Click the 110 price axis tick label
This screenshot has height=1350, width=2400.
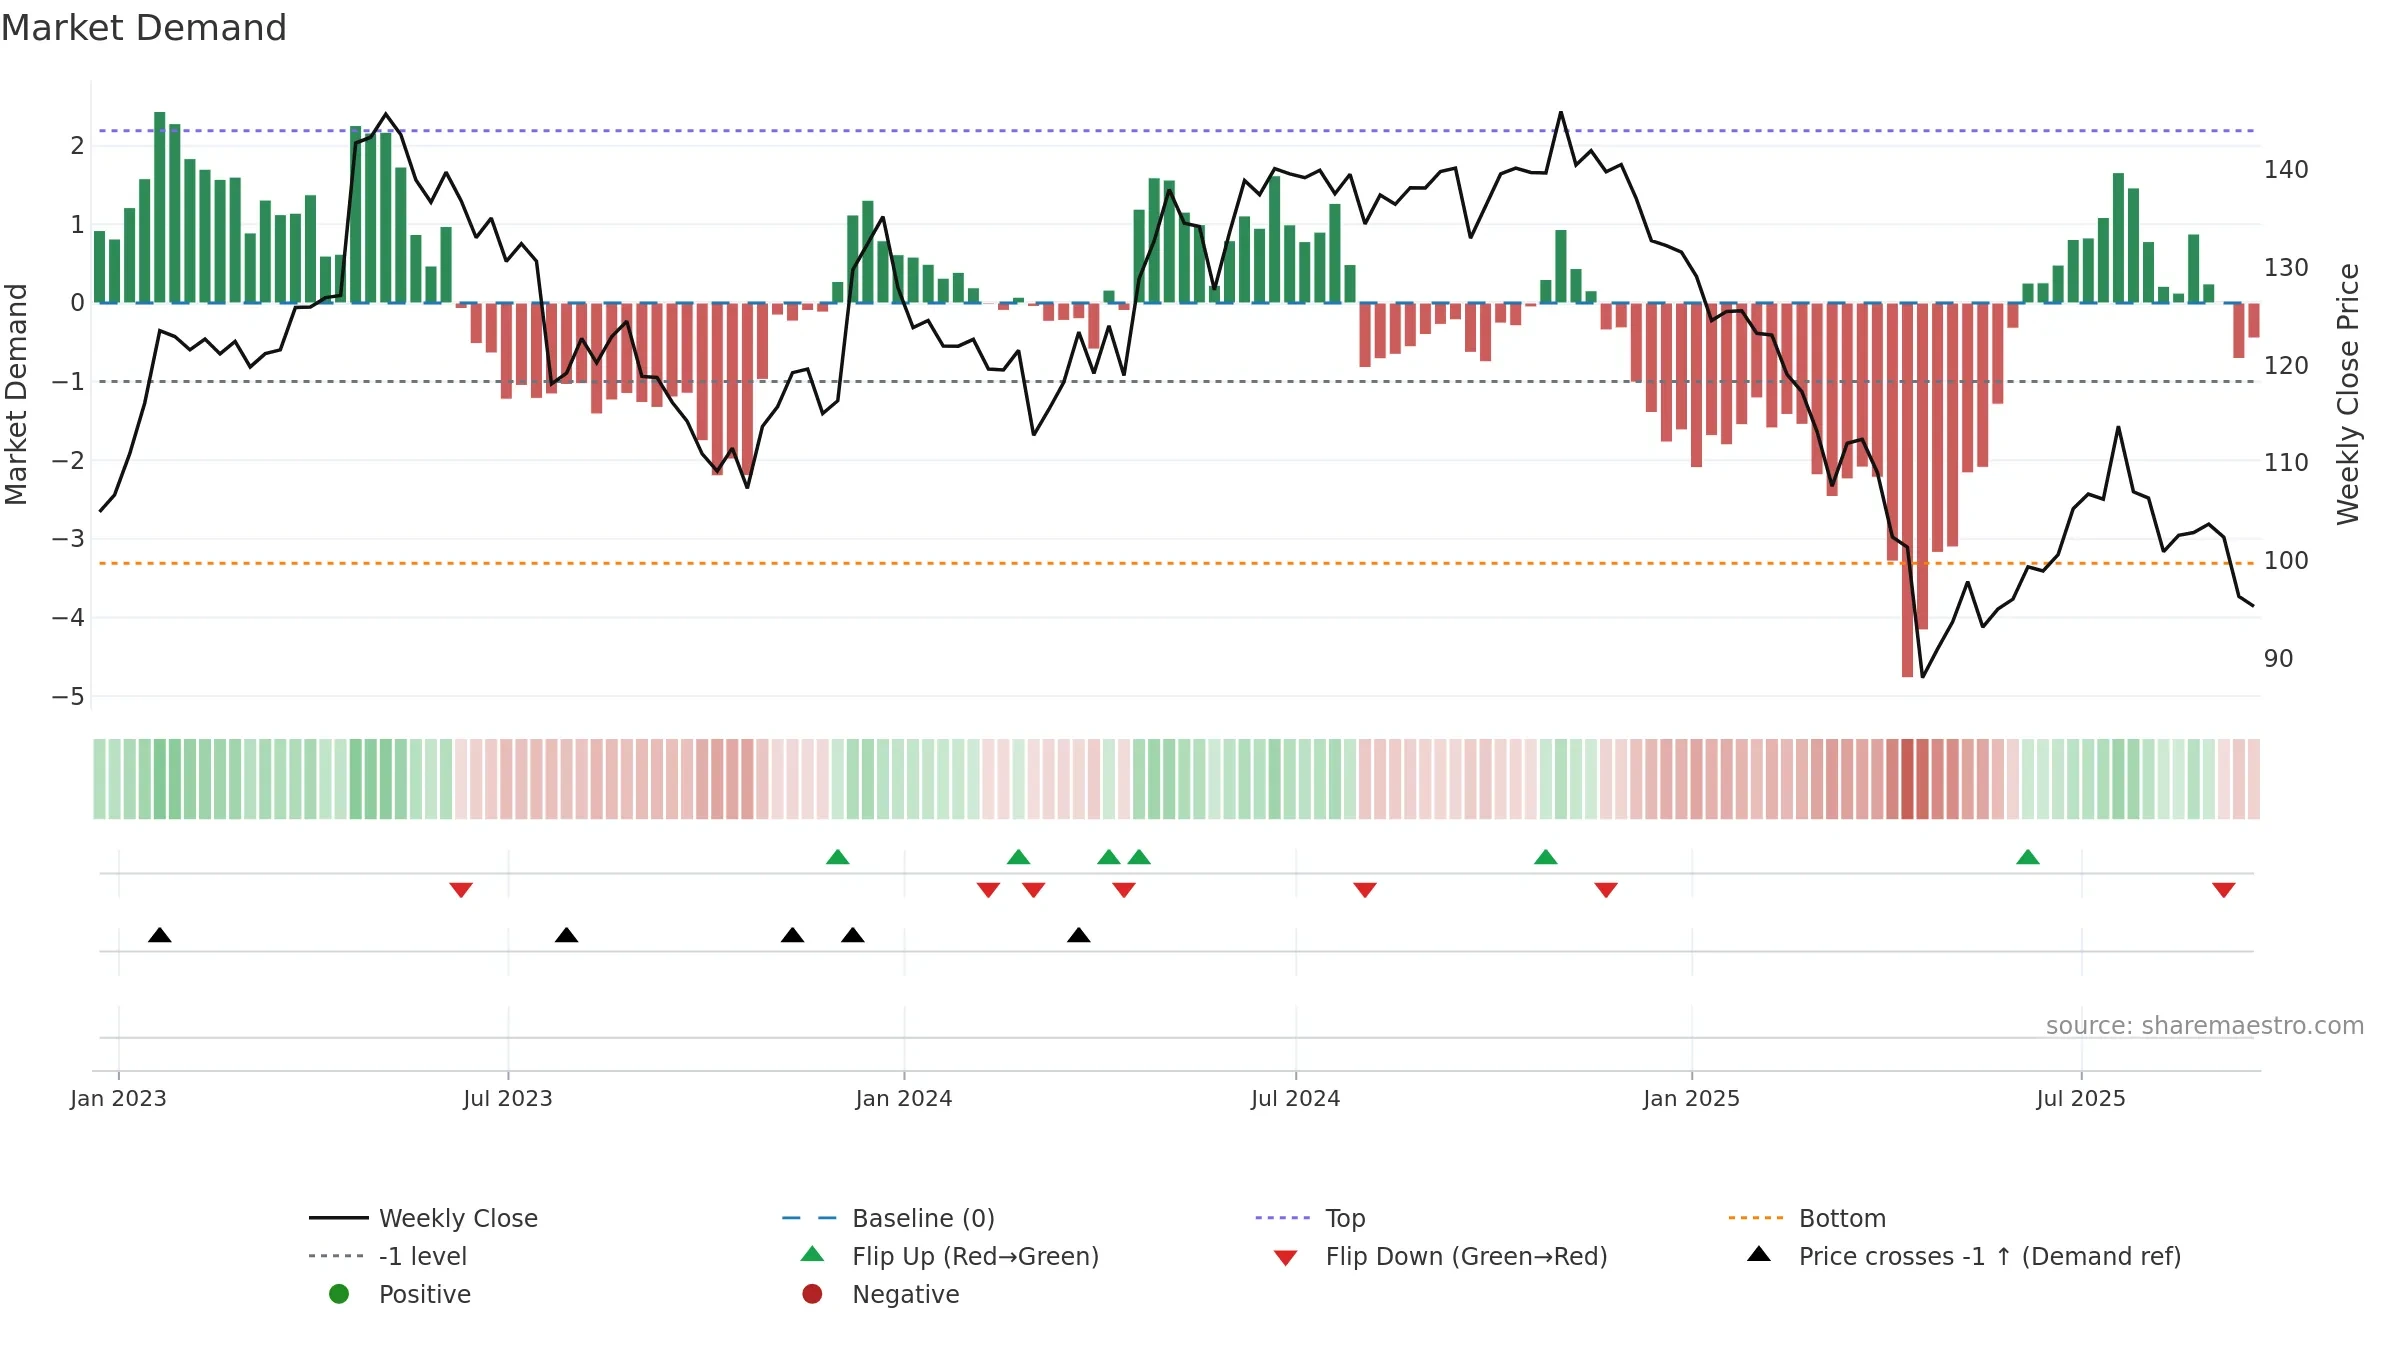coord(2286,463)
